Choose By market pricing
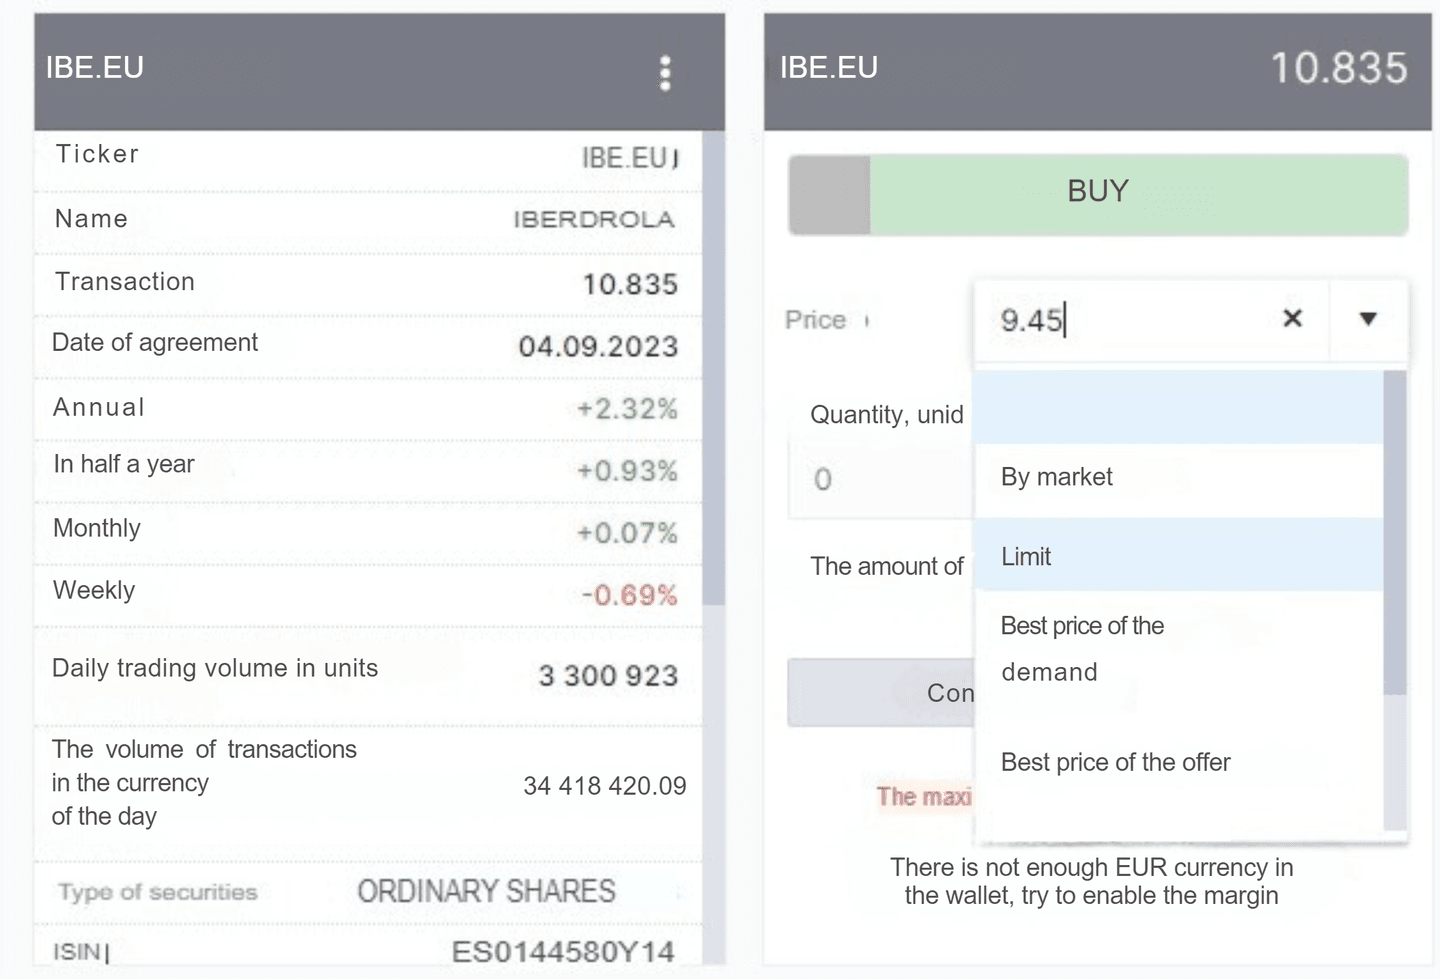This screenshot has width=1440, height=979. pos(1056,477)
